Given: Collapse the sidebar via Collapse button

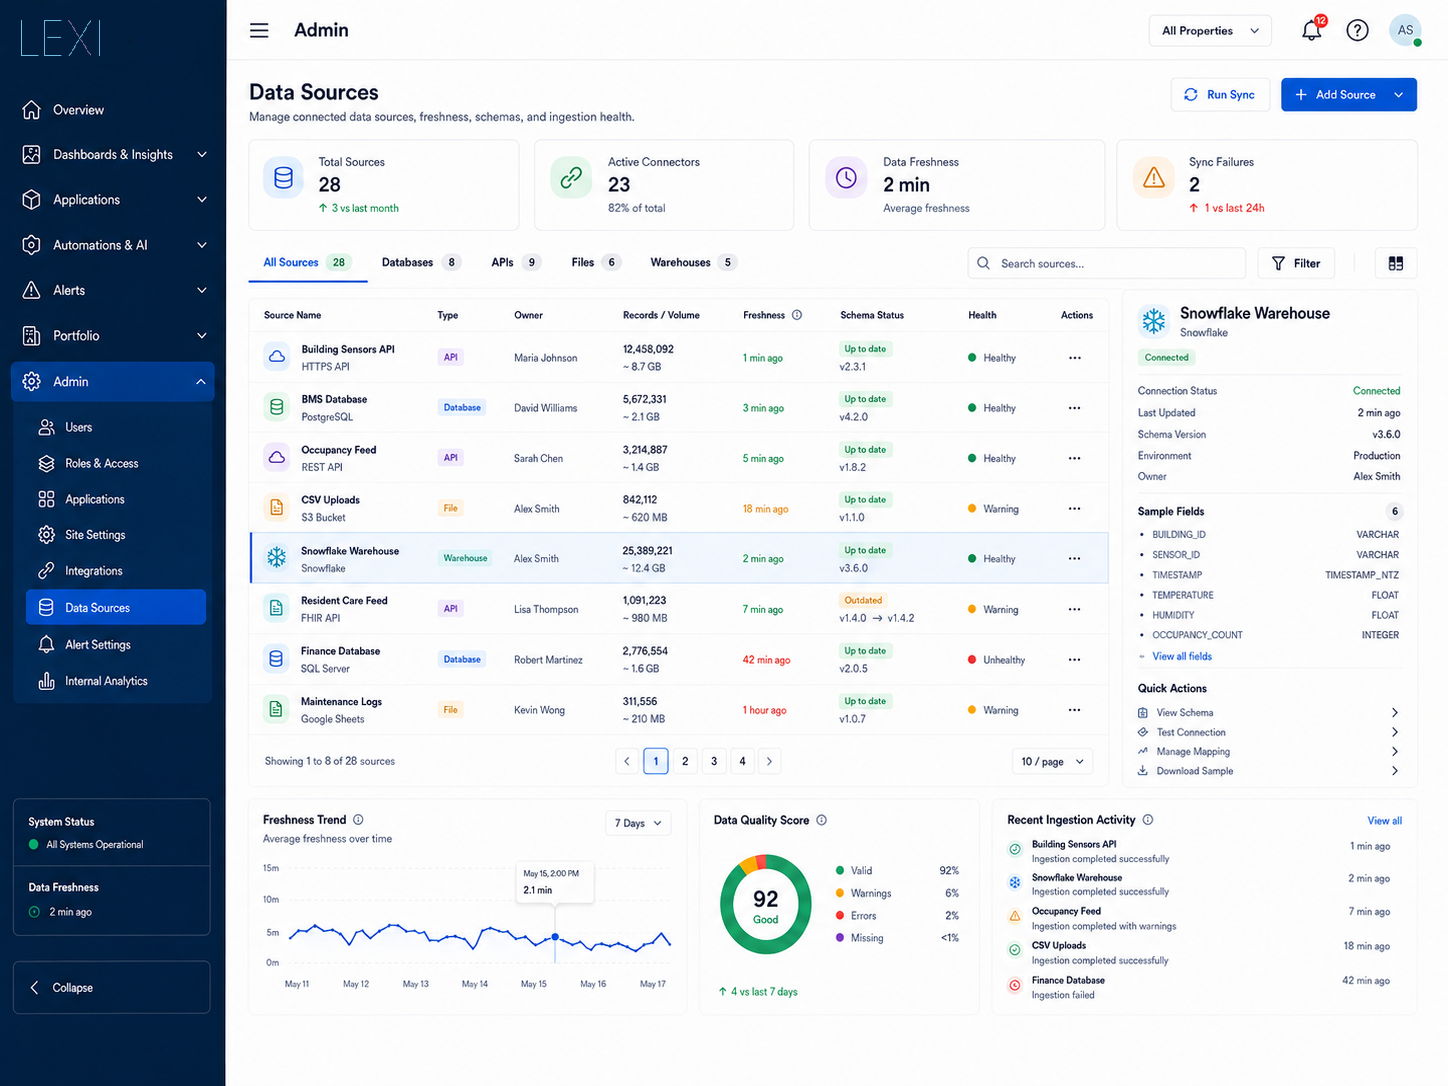Looking at the screenshot, I should [112, 988].
